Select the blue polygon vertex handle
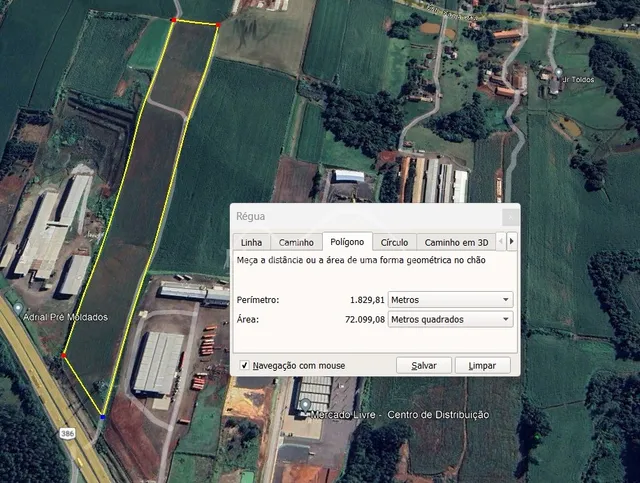 click(103, 417)
